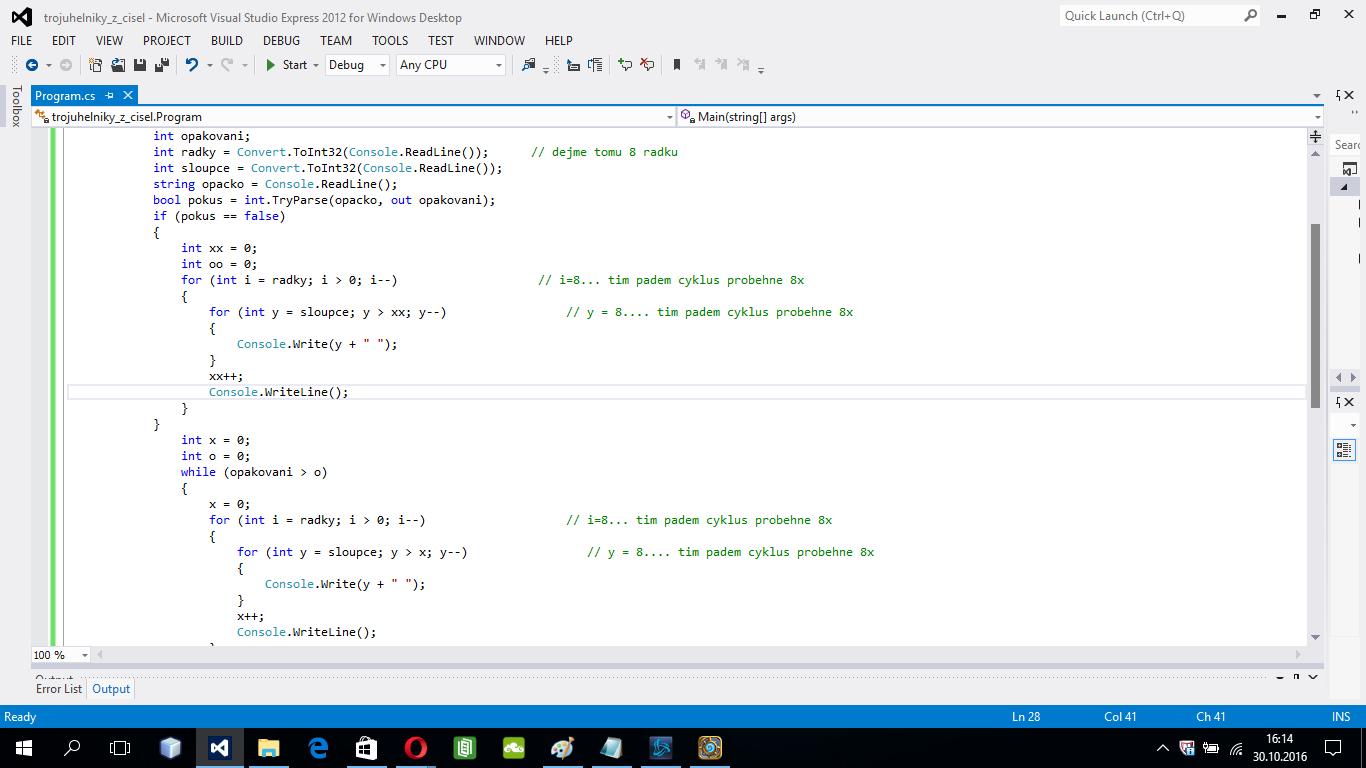The width and height of the screenshot is (1366, 768).
Task: Click the Save All toolbar icon
Action: [161, 65]
